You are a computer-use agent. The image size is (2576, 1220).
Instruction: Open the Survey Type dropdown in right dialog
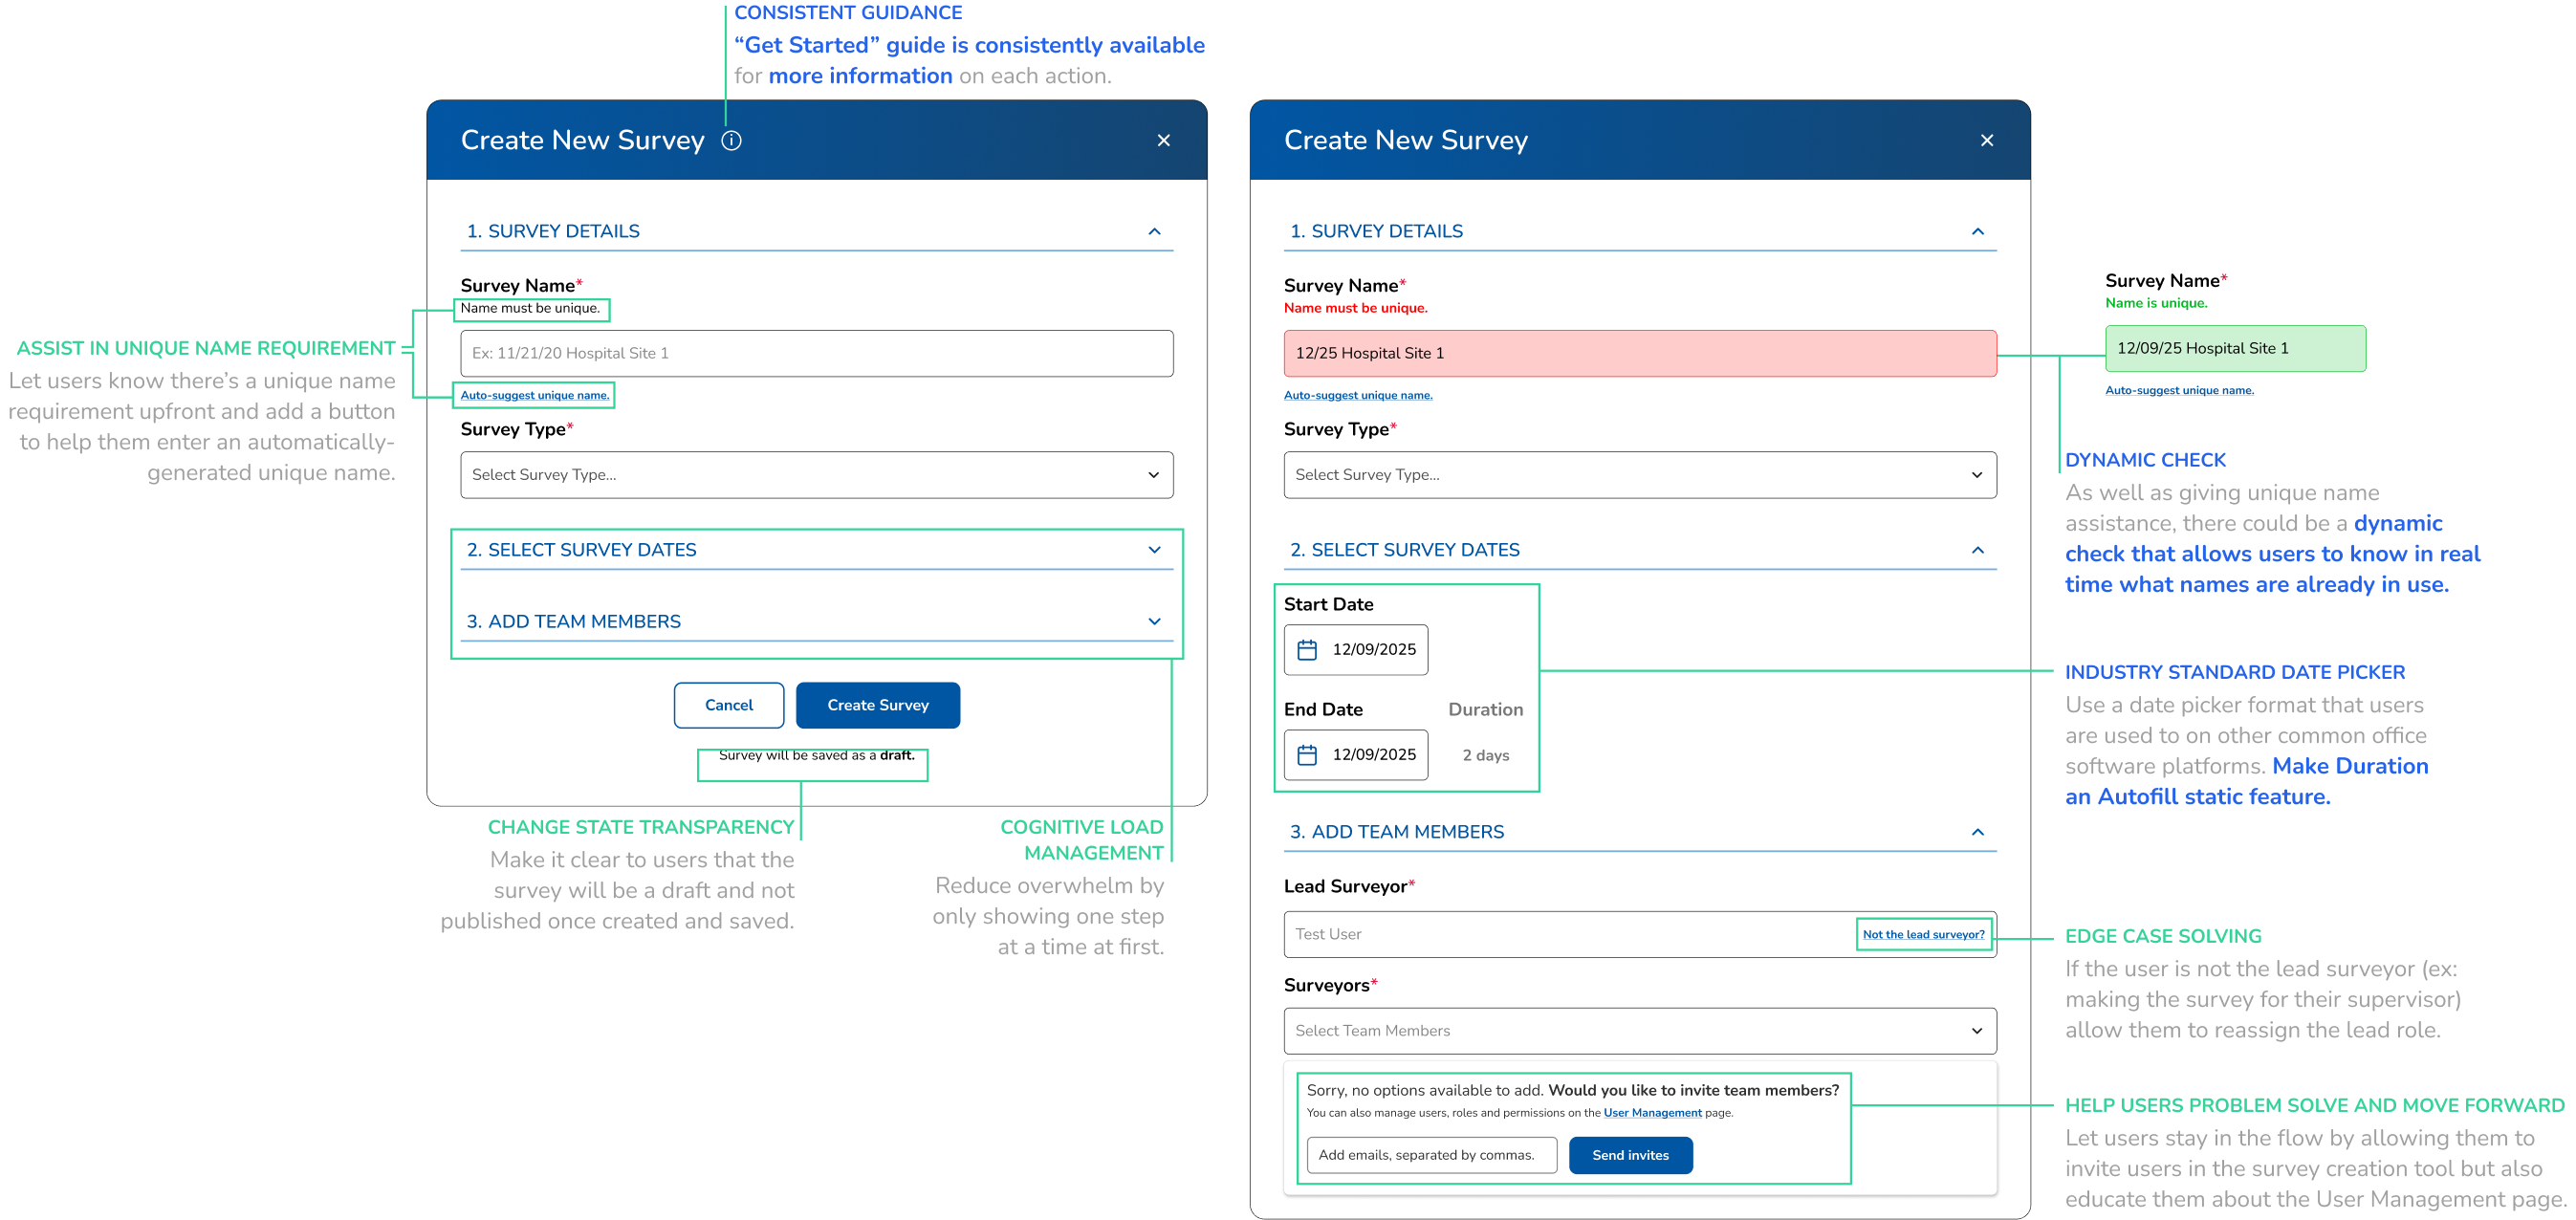tap(1639, 474)
